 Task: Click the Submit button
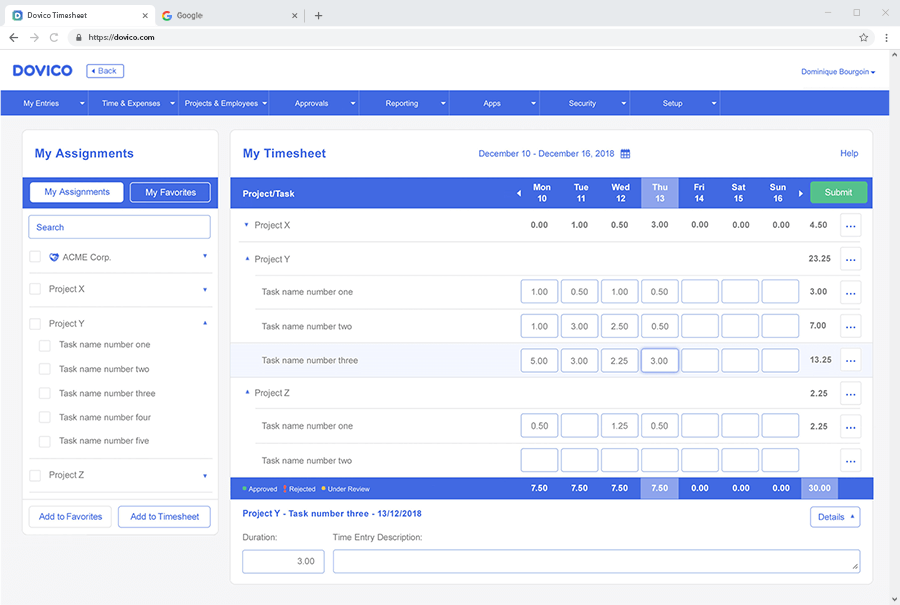[838, 192]
